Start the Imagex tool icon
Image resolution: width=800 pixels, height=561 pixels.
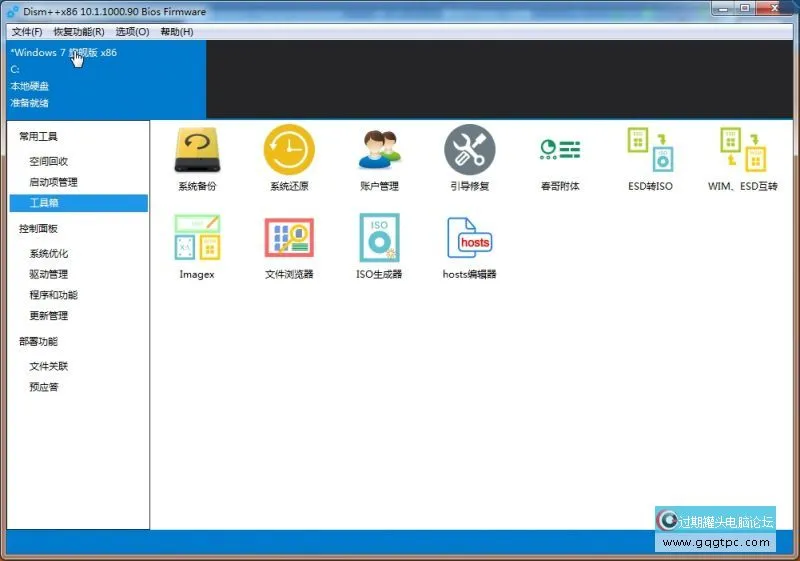click(x=197, y=238)
